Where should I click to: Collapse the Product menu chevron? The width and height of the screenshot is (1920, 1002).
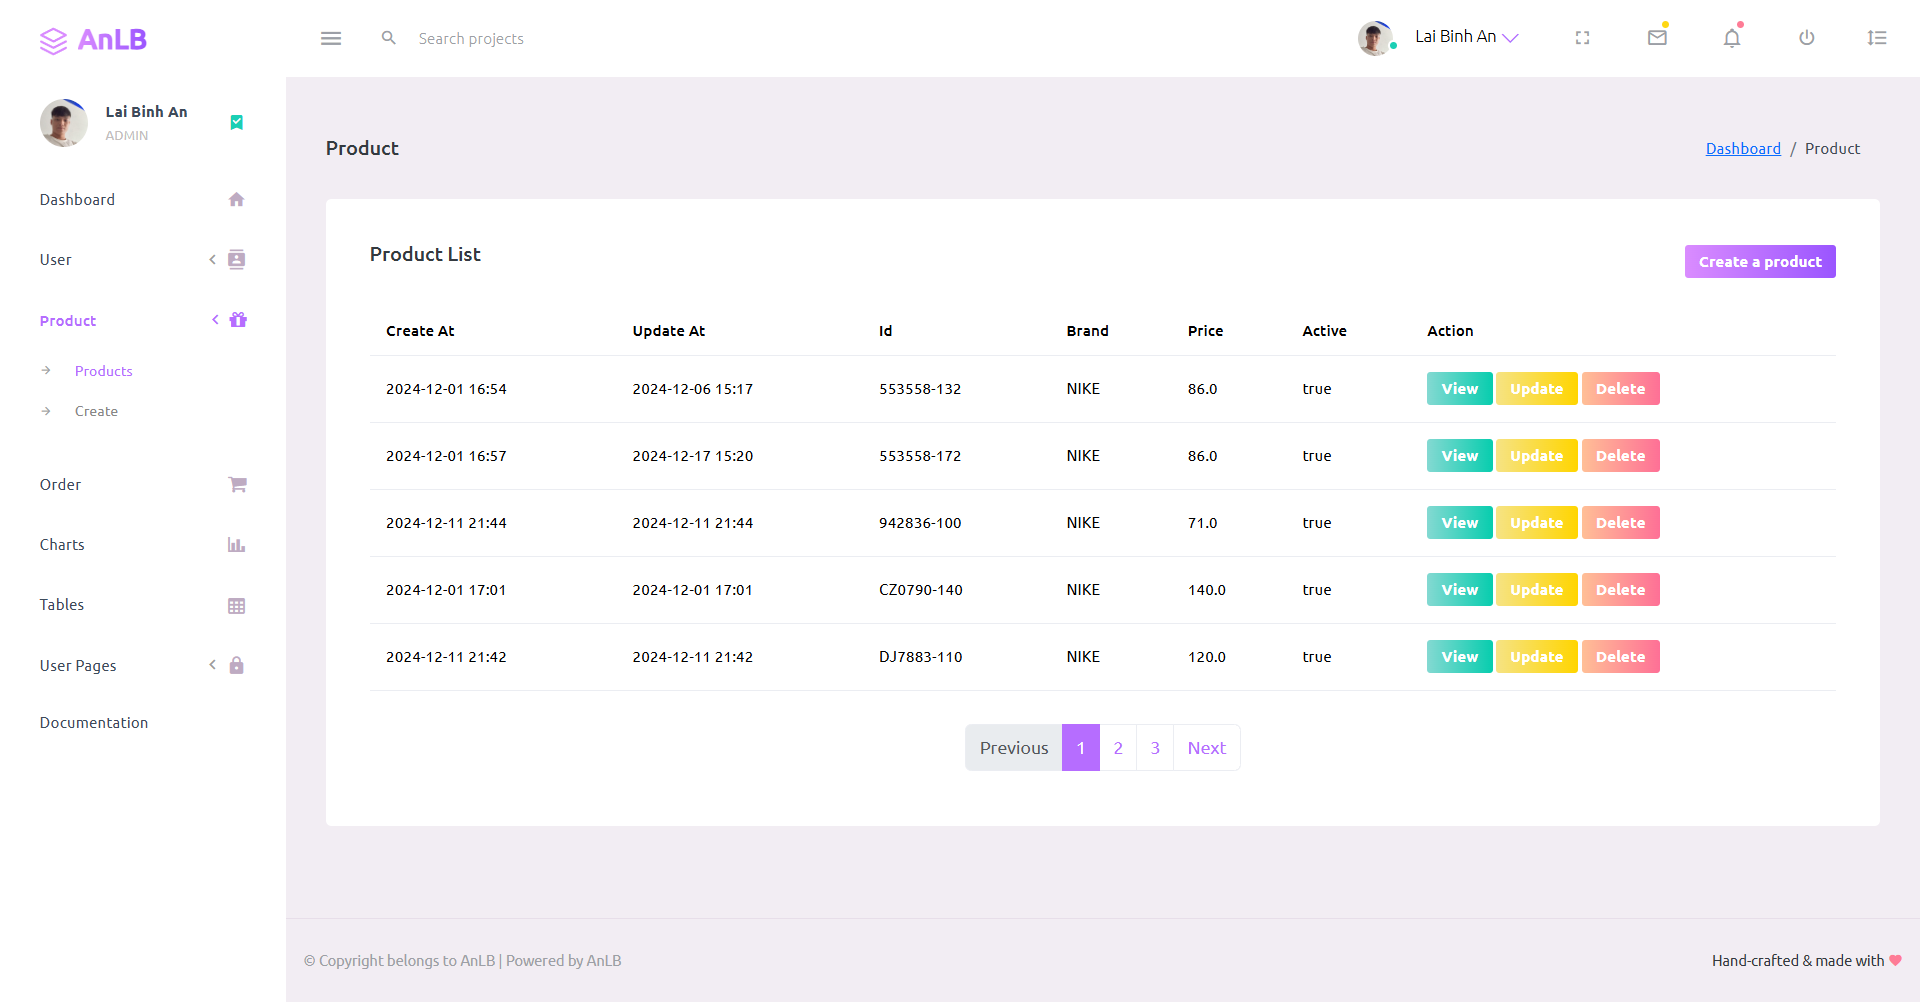pyautogui.click(x=215, y=320)
